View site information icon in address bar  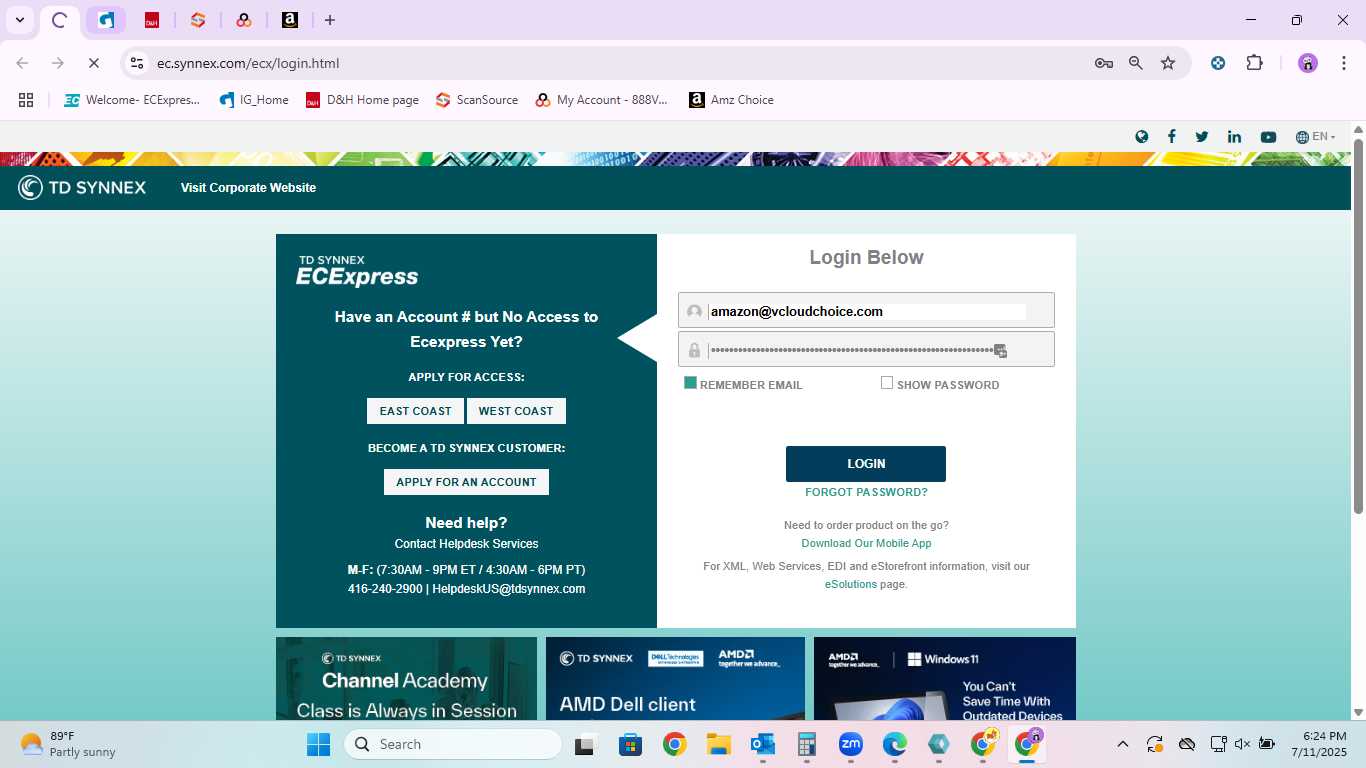(x=138, y=63)
